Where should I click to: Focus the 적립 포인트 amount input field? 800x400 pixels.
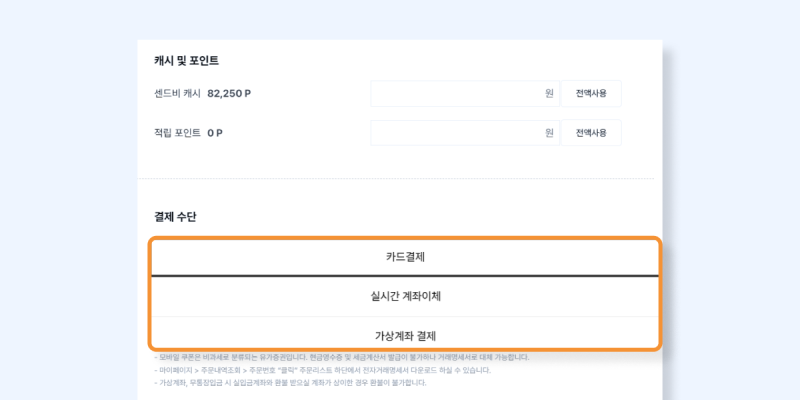[465, 133]
